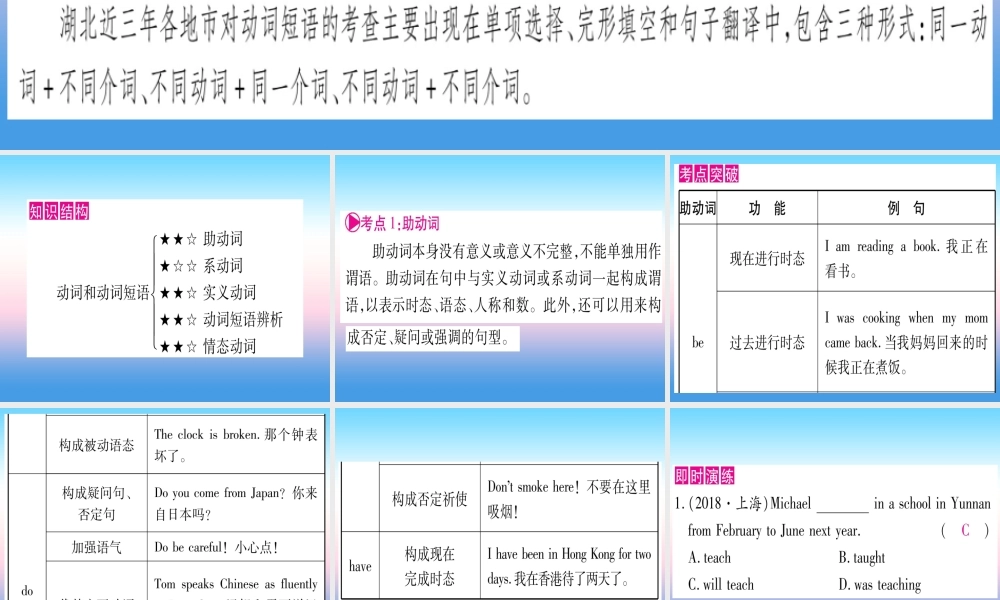Click the 知识结构 heading

click(x=59, y=211)
